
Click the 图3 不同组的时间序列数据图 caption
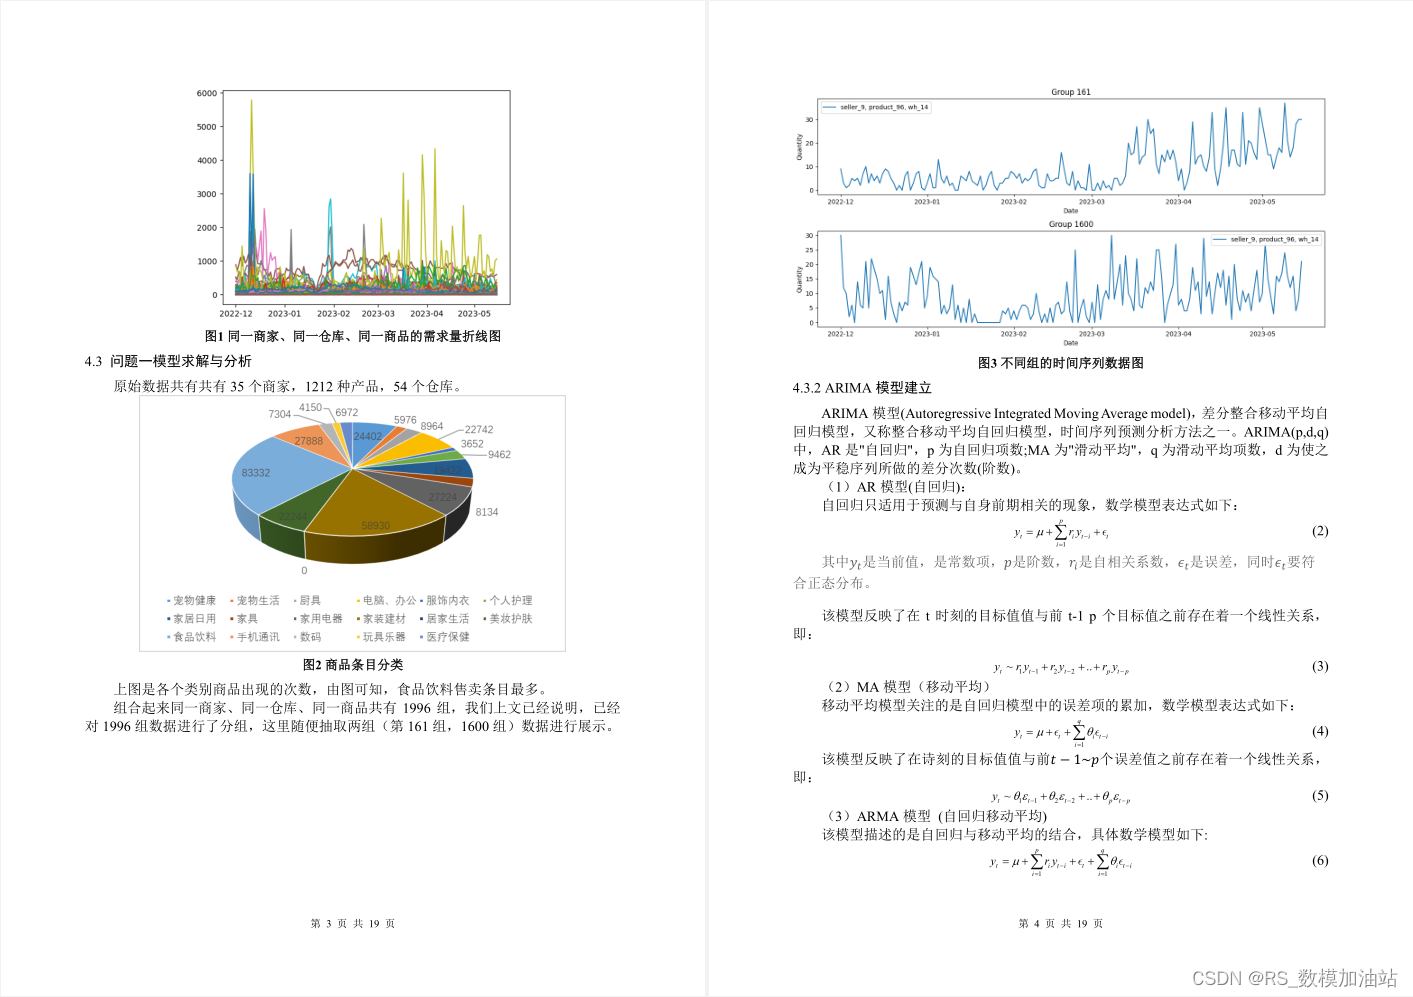(1060, 363)
